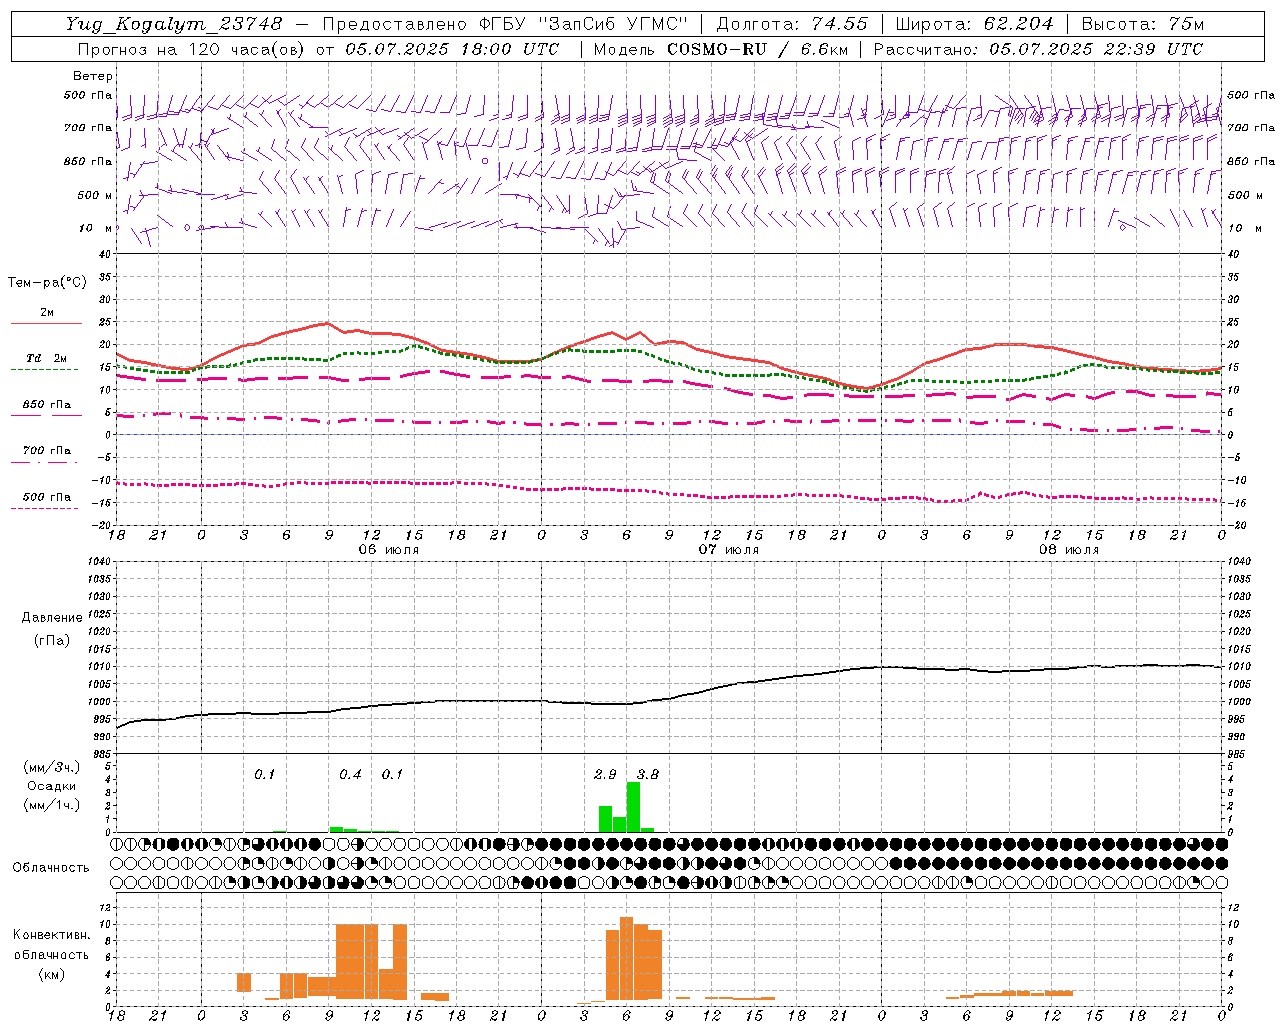Click the Долгота: 74.55 value
This screenshot has width=1280, height=1024.
792,24
